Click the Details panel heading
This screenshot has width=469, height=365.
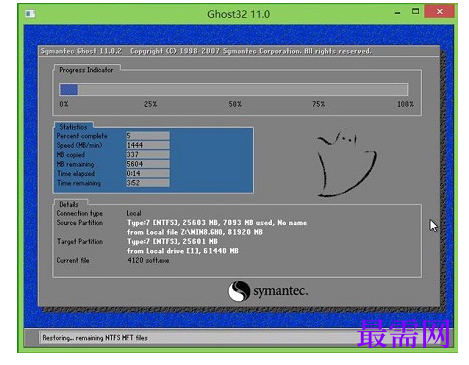pos(69,204)
